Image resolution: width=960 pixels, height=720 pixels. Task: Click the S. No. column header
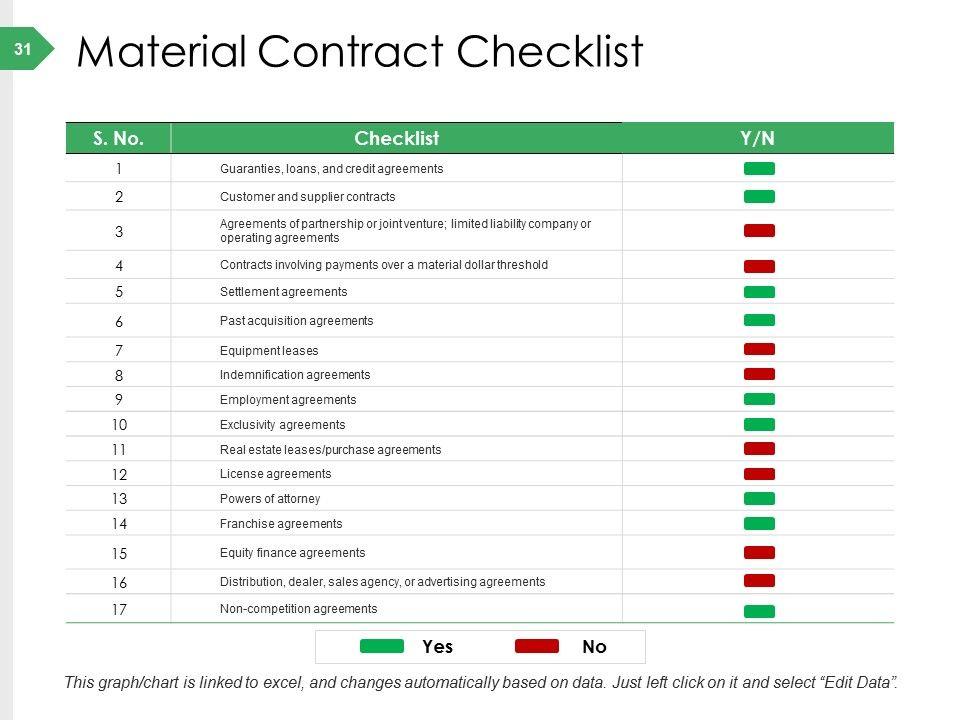(118, 138)
